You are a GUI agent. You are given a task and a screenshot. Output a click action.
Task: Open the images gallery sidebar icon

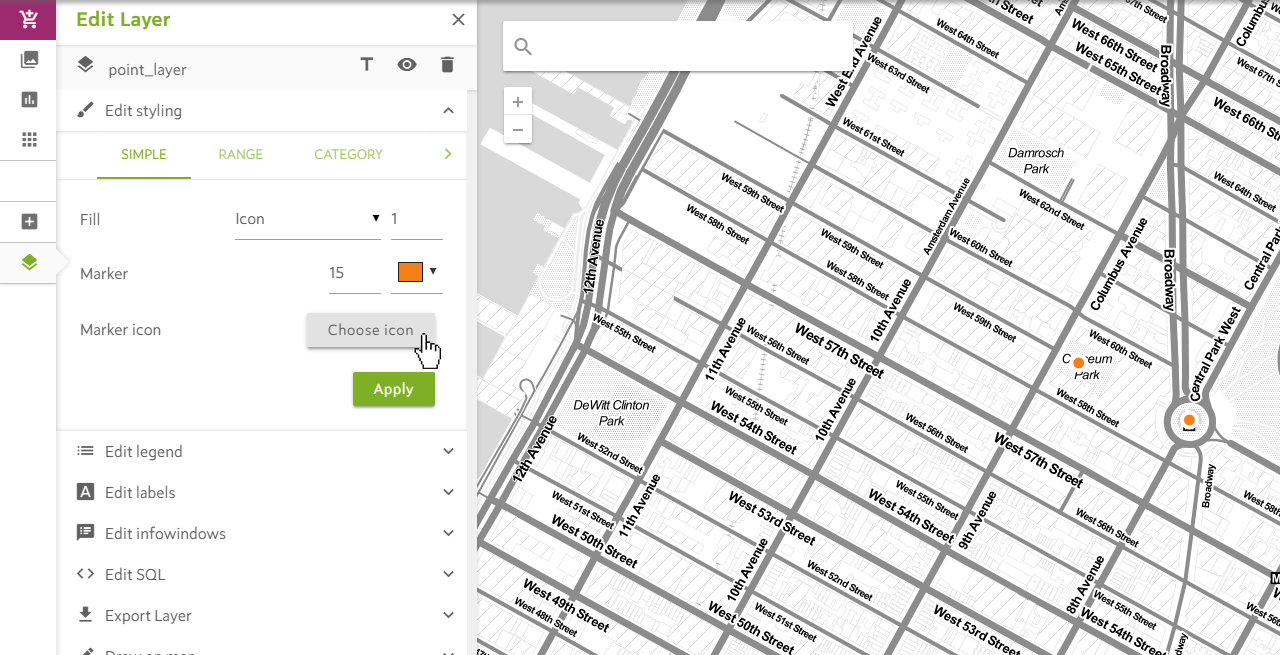click(x=29, y=59)
